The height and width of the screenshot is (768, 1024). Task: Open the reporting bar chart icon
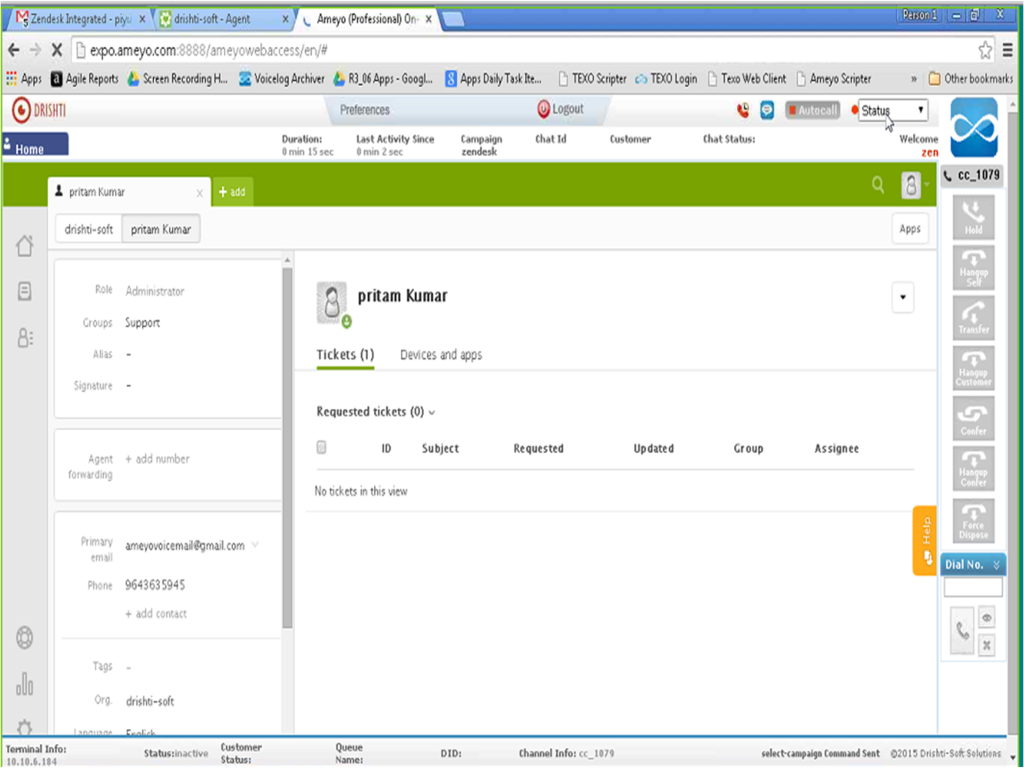click(x=25, y=685)
